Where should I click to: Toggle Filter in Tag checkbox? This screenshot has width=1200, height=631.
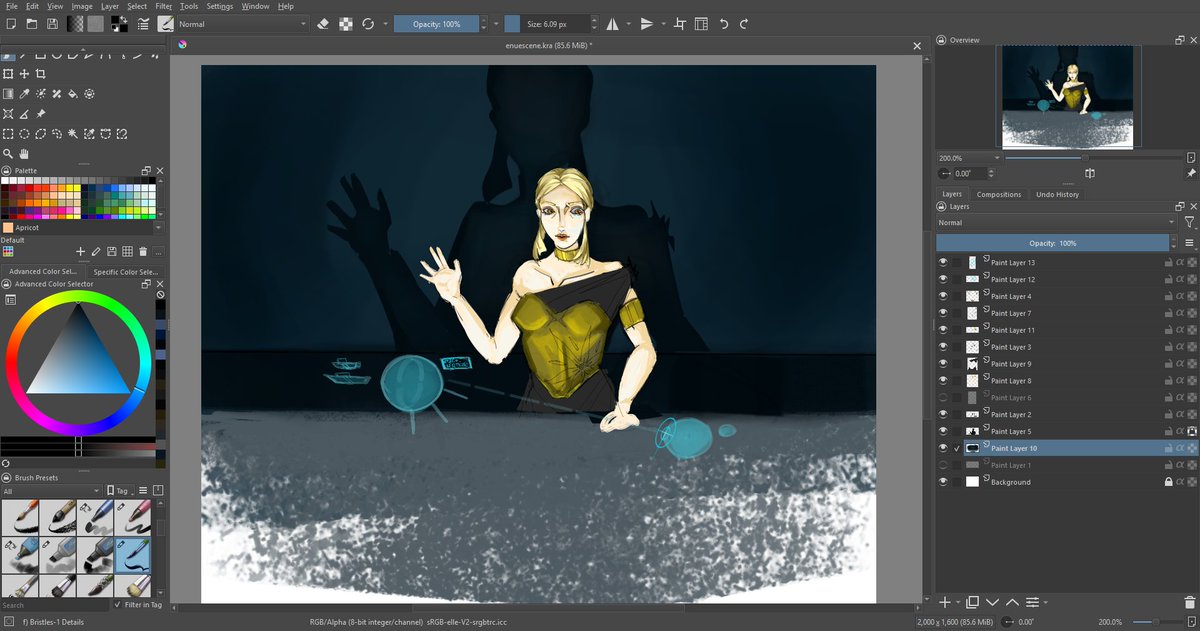117,605
